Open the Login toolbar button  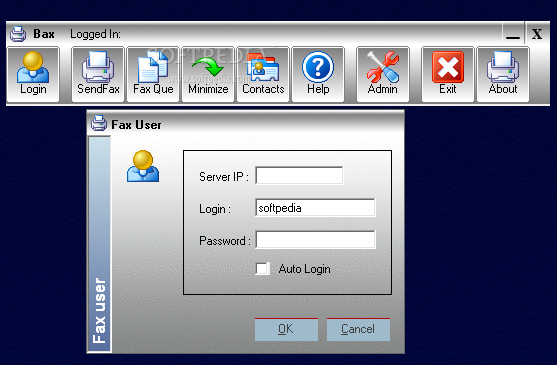[33, 74]
